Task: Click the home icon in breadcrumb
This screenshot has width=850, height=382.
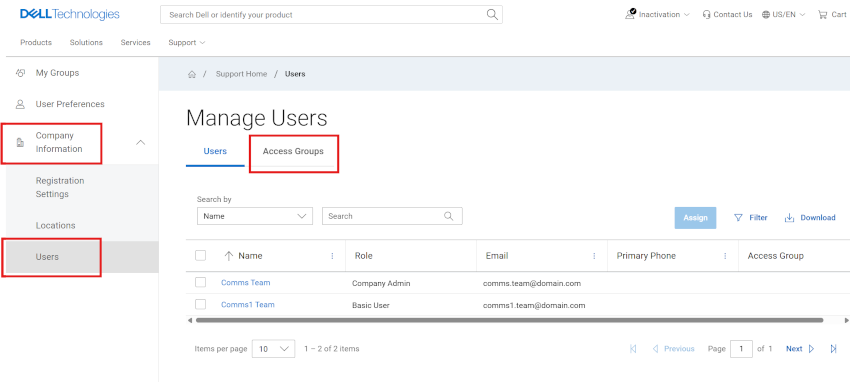Action: pos(191,74)
